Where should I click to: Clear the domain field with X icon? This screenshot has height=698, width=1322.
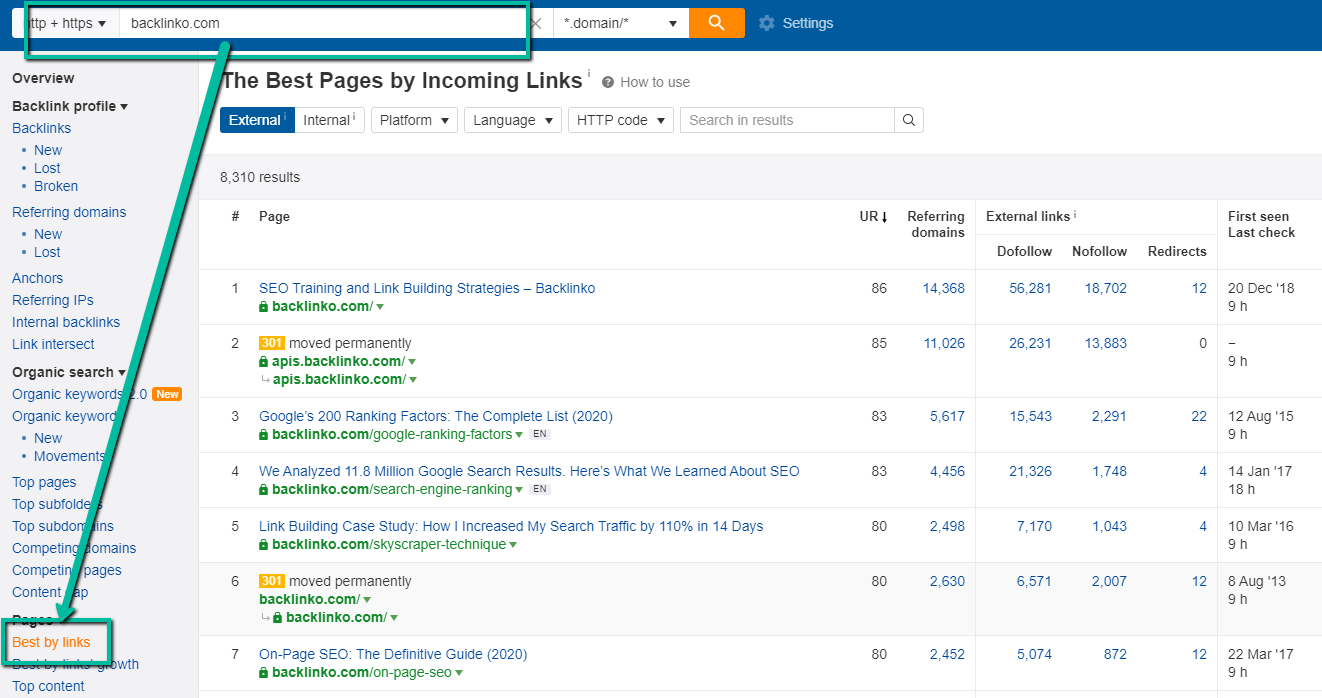tap(537, 23)
